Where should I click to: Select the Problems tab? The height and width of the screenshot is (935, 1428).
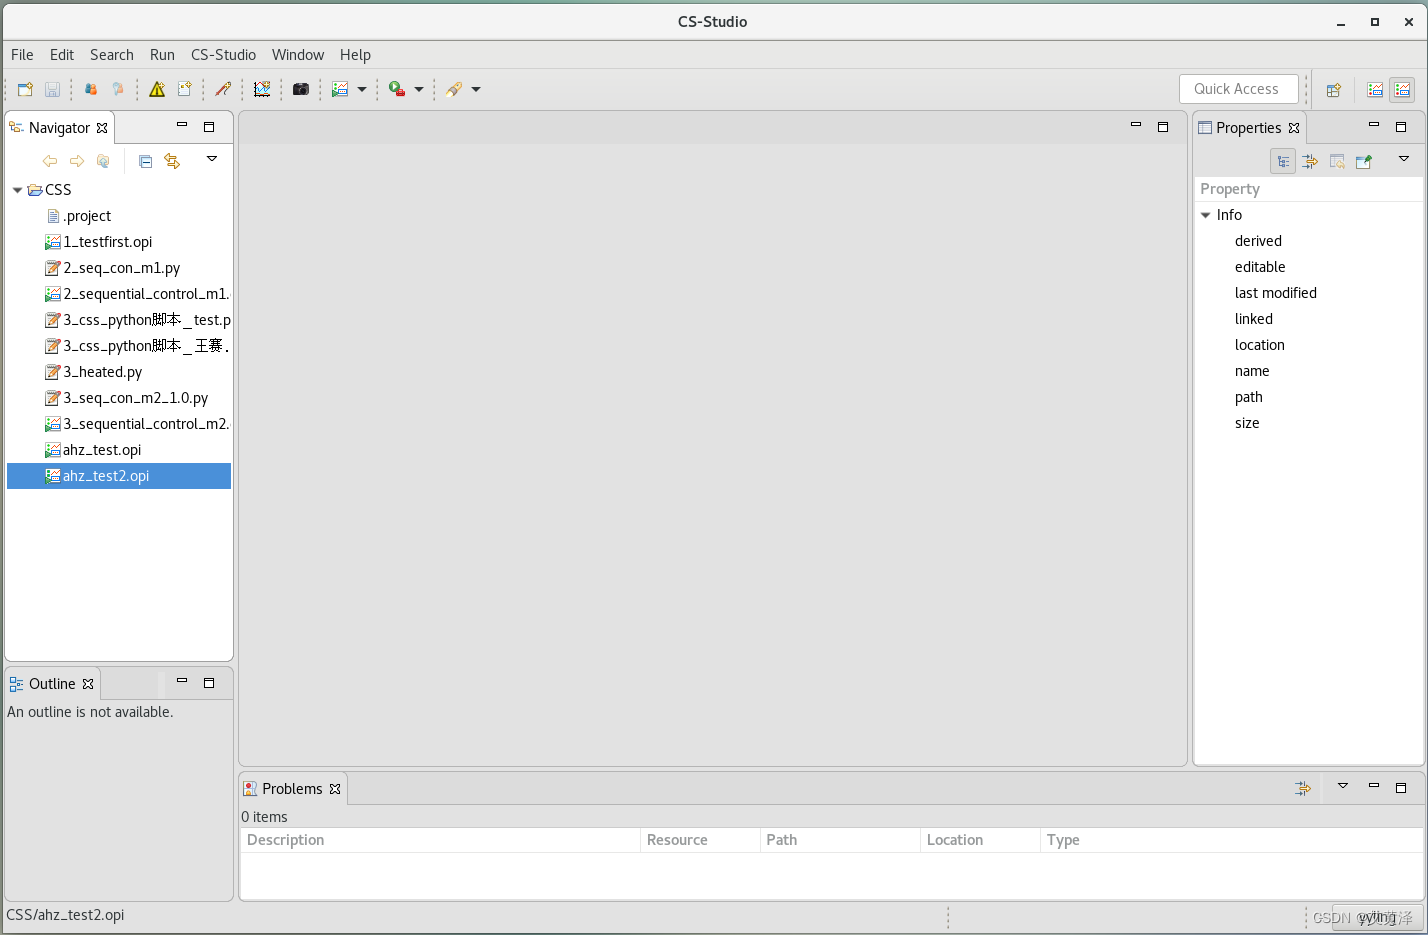pyautogui.click(x=292, y=789)
